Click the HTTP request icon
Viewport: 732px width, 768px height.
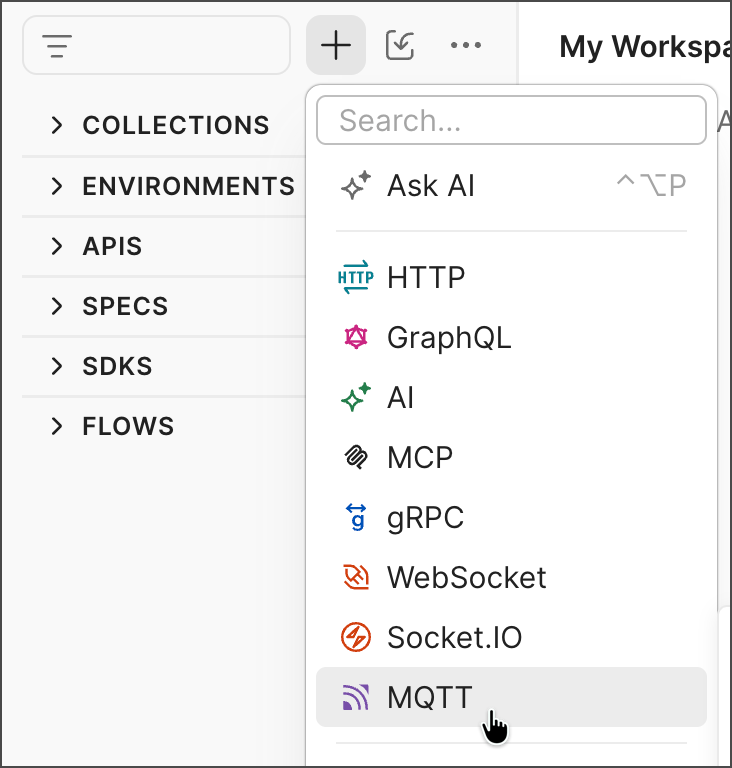(356, 277)
